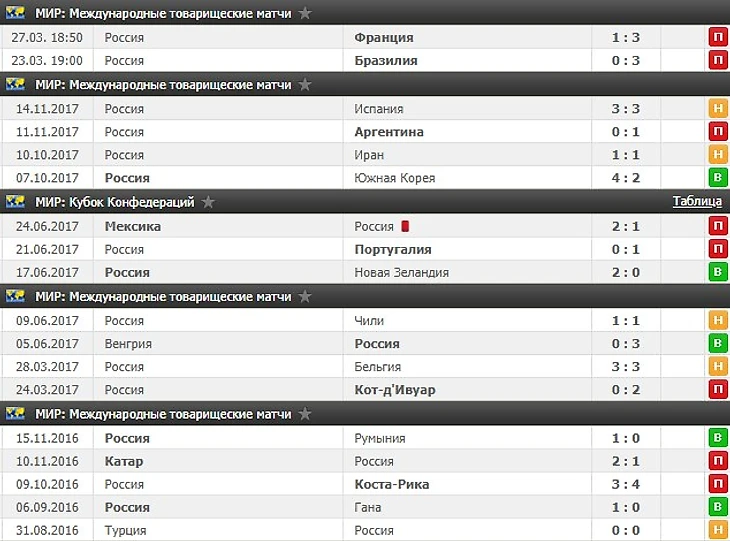Viewport: 730px width, 541px height.
Task: Click the 2017 autumn friendlies section header
Action: pos(365,85)
